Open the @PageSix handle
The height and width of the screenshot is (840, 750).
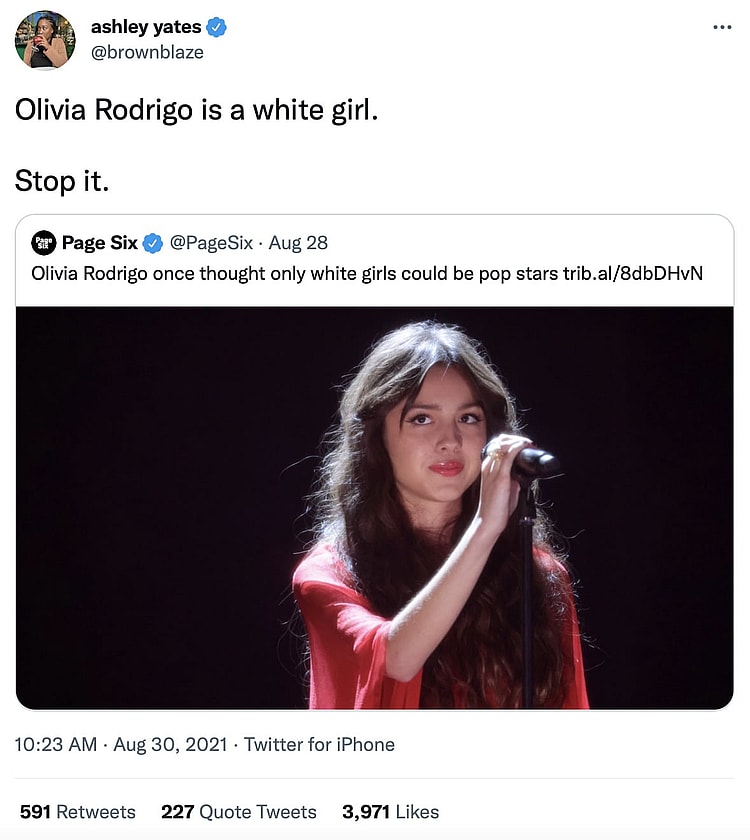(211, 243)
